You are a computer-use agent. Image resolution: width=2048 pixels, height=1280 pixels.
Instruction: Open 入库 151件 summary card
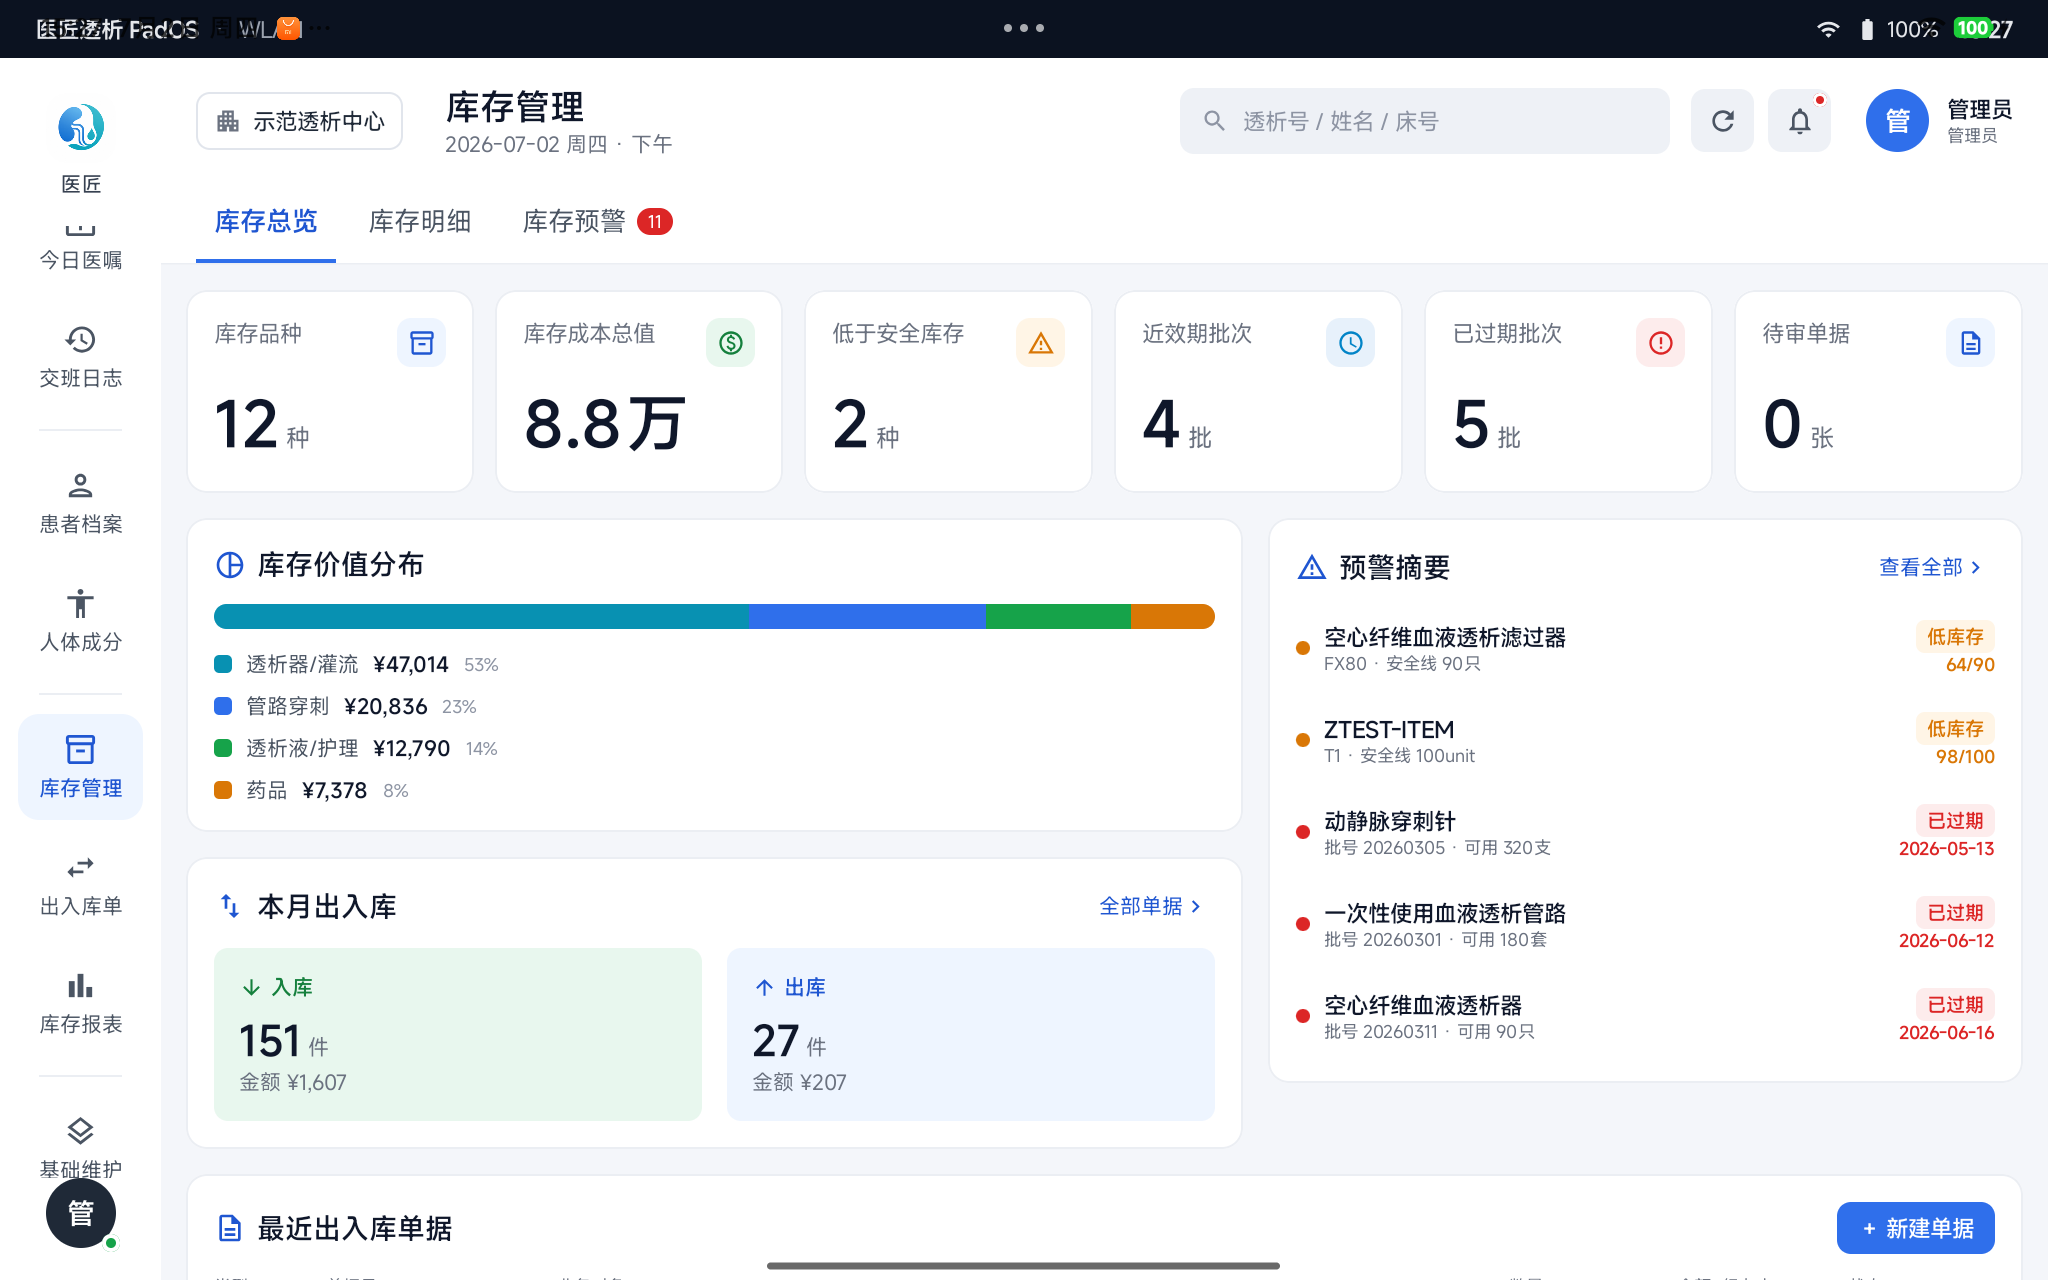pos(458,1034)
